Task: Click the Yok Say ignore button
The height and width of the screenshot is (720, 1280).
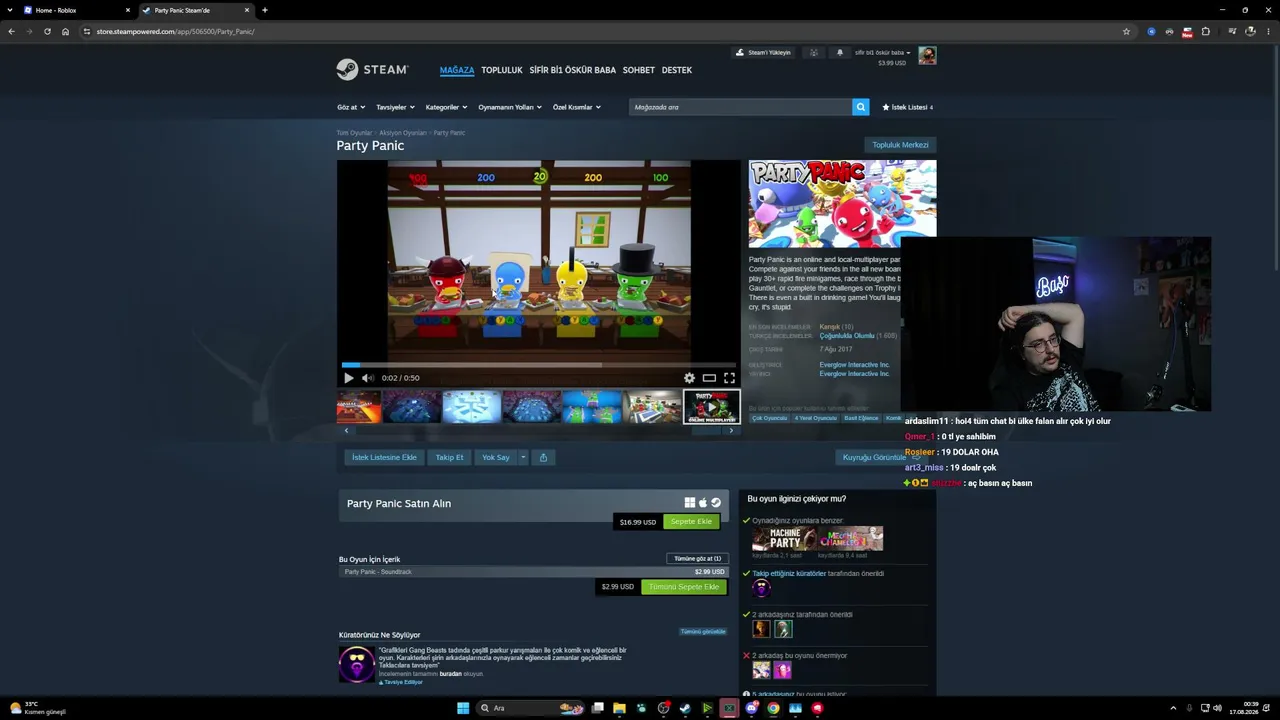Action: (x=496, y=457)
